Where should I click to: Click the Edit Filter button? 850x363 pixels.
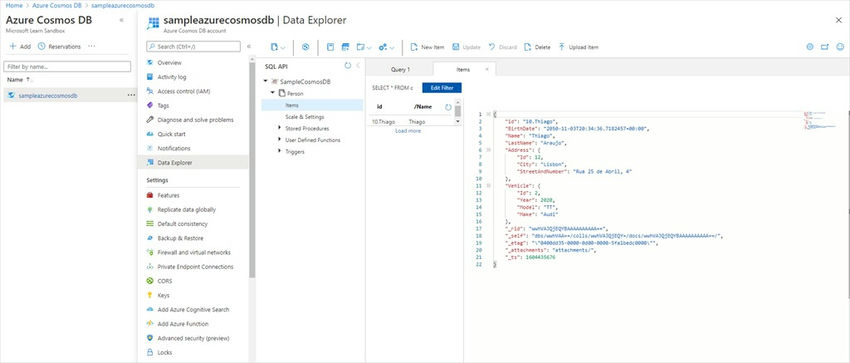(442, 88)
